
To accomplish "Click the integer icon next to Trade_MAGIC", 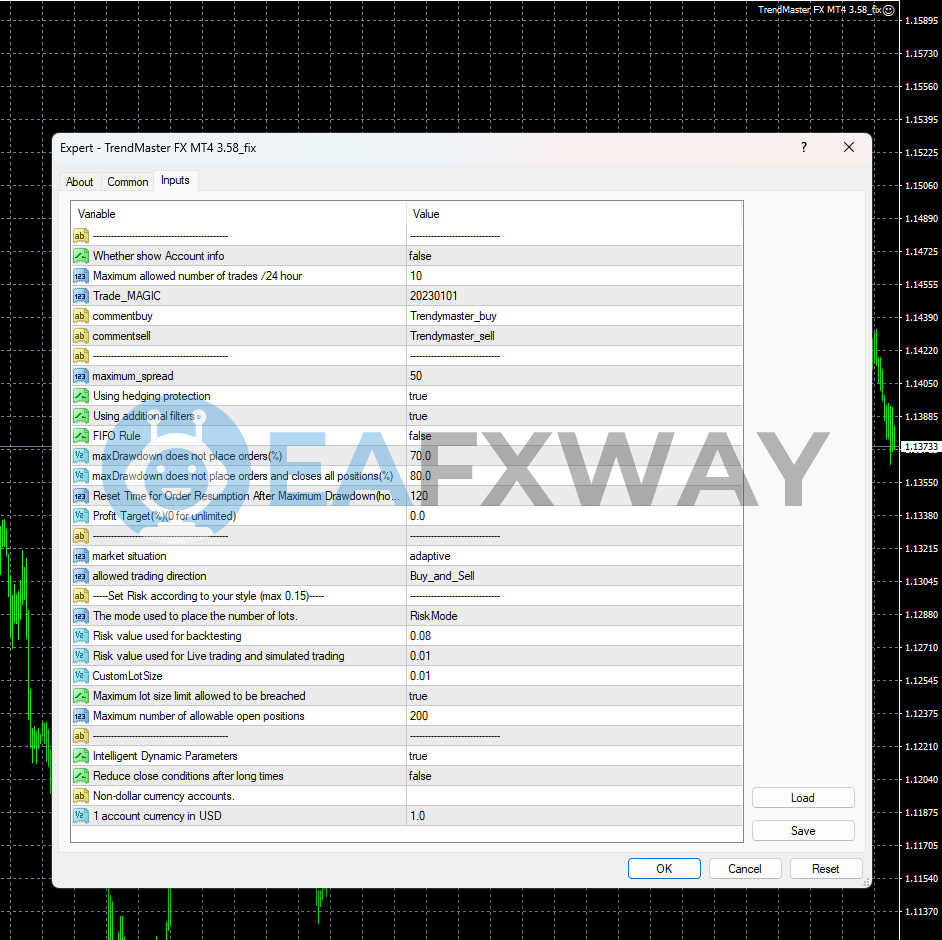I will 81,296.
